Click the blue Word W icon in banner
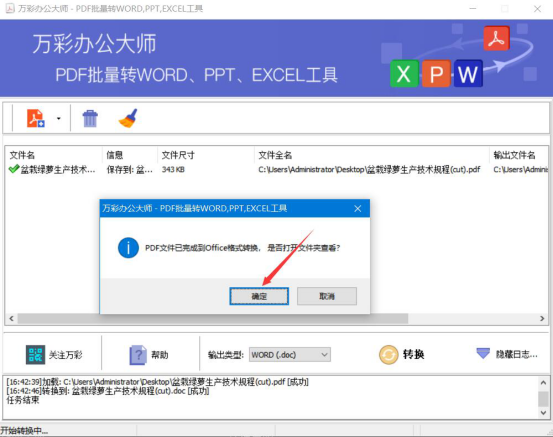Viewport: 553px width, 437px height. 468,74
